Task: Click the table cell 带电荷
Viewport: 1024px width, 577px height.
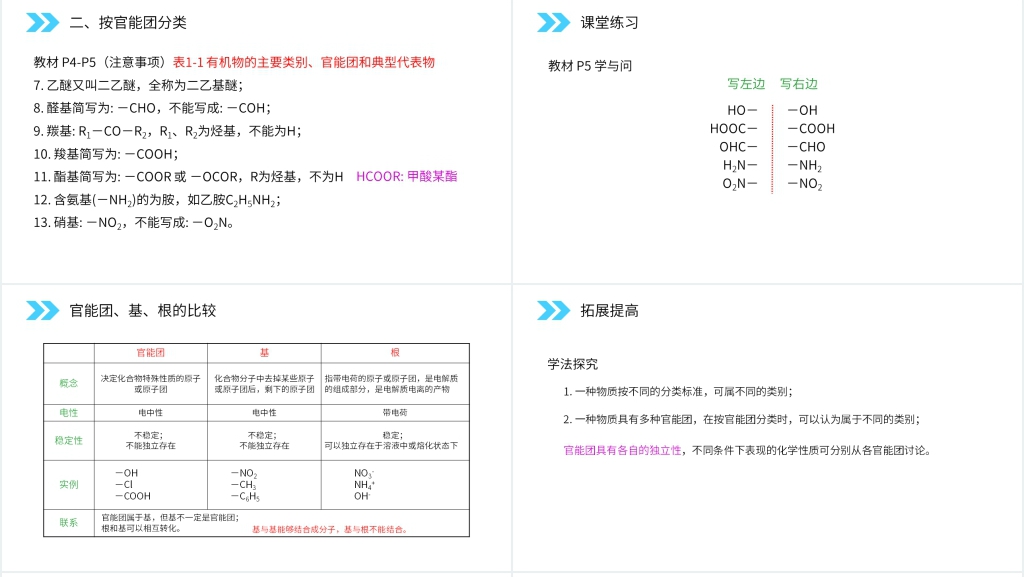Action: [395, 413]
